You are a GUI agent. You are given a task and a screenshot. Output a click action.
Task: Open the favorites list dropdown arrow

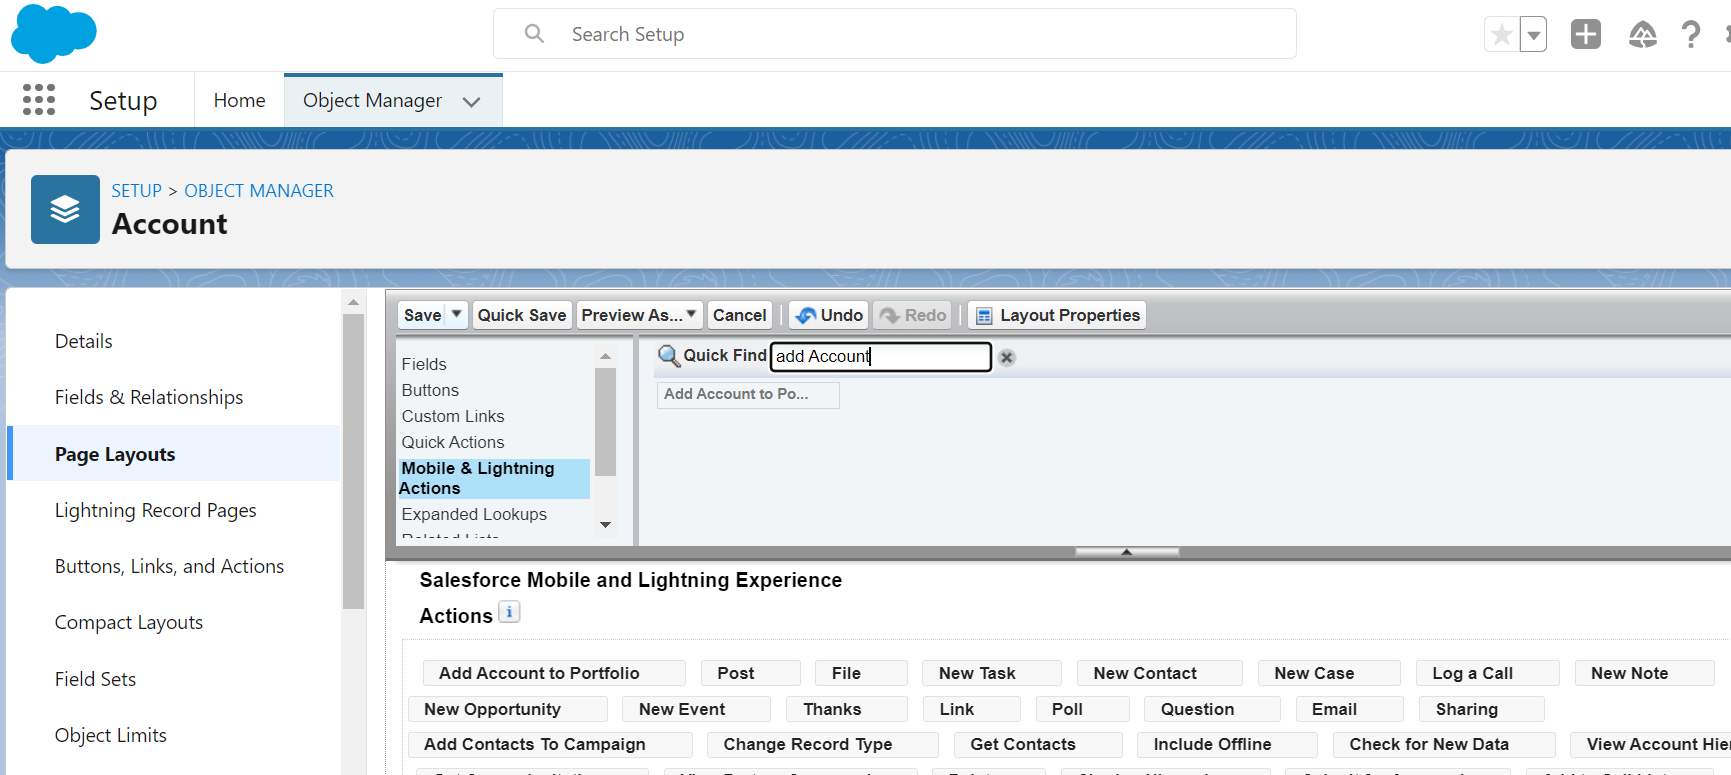(1533, 35)
